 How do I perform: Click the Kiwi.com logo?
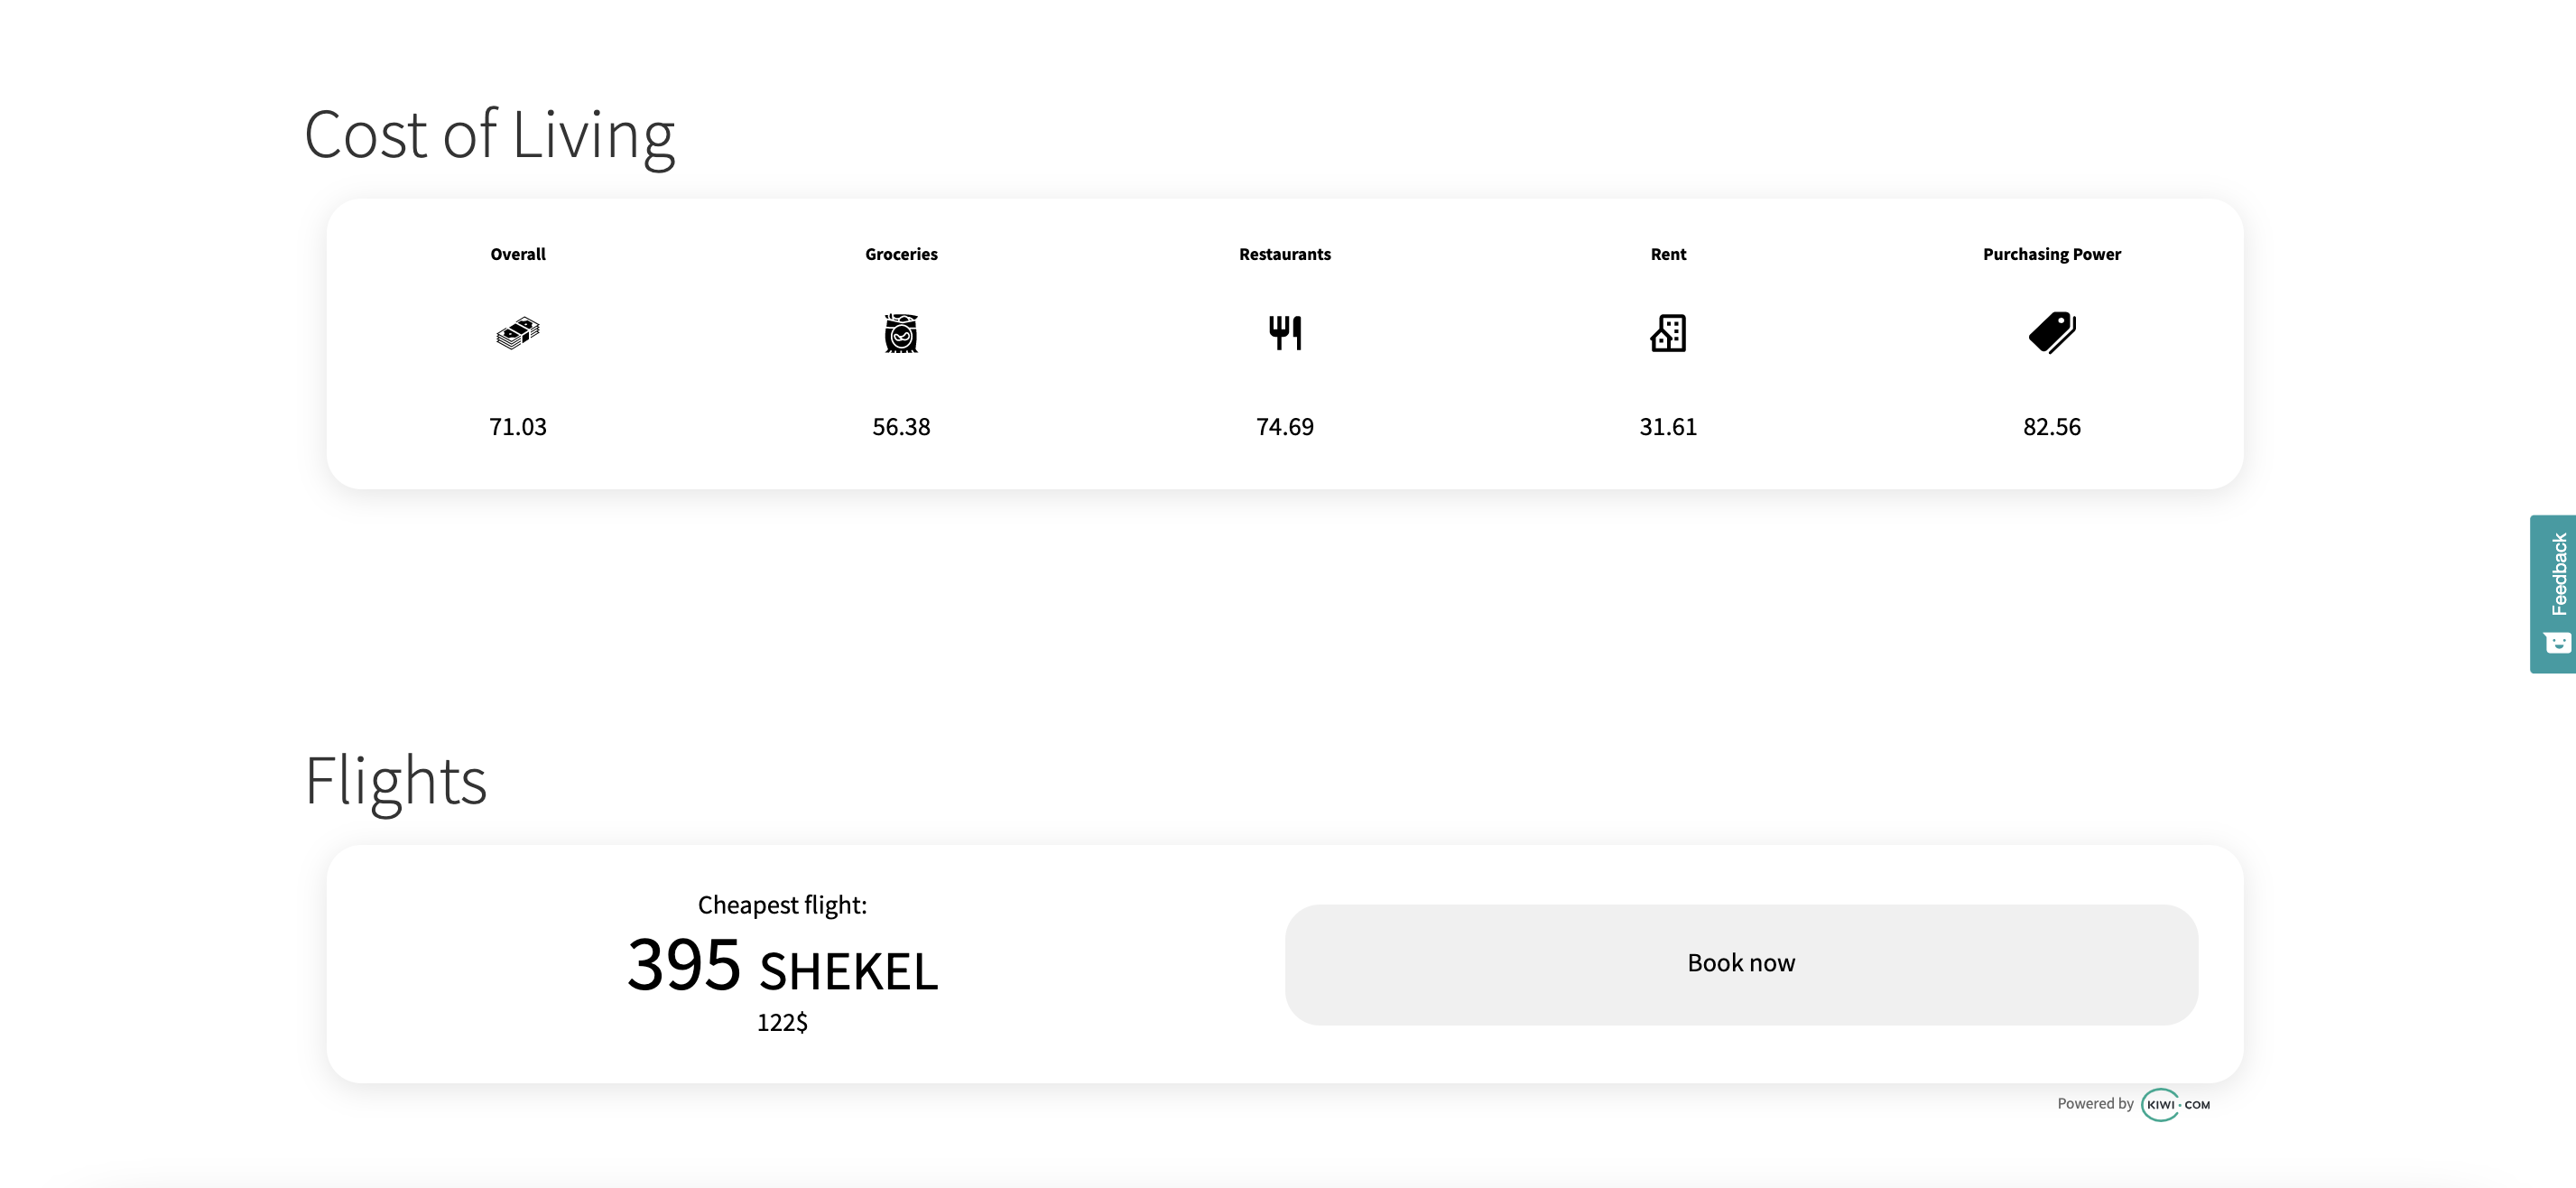[x=2176, y=1104]
